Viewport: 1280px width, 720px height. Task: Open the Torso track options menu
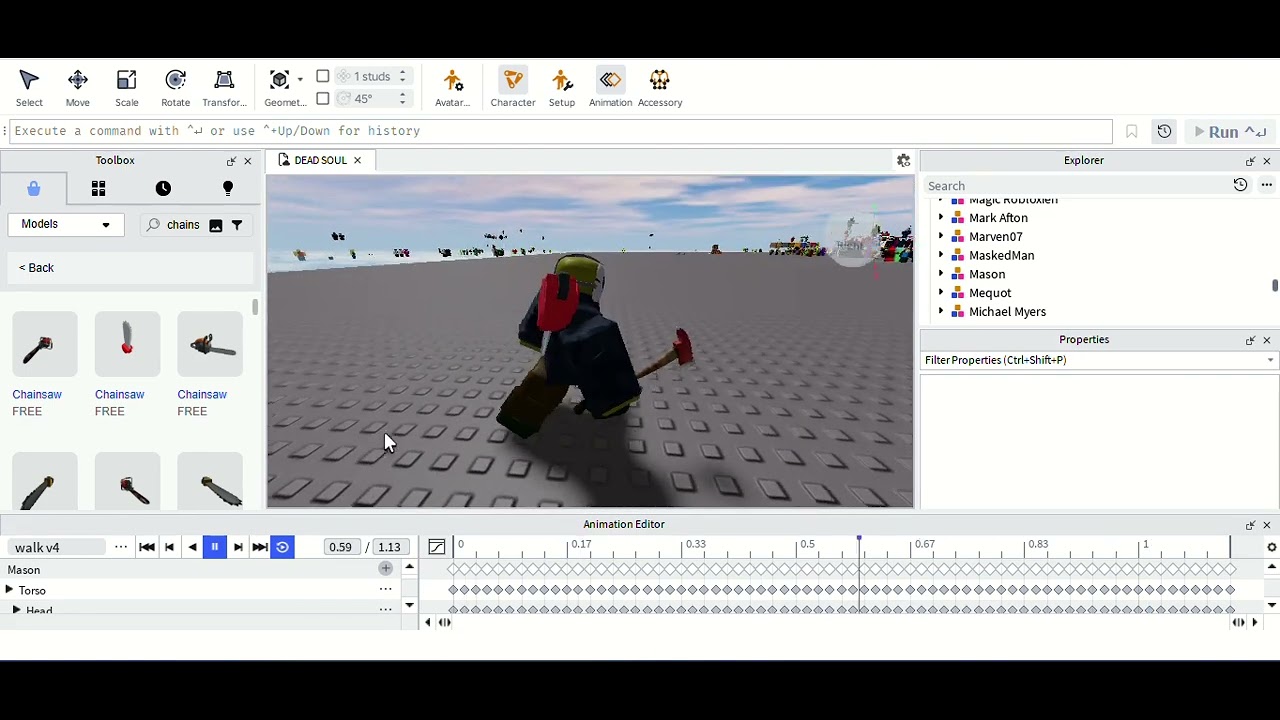[x=385, y=590]
